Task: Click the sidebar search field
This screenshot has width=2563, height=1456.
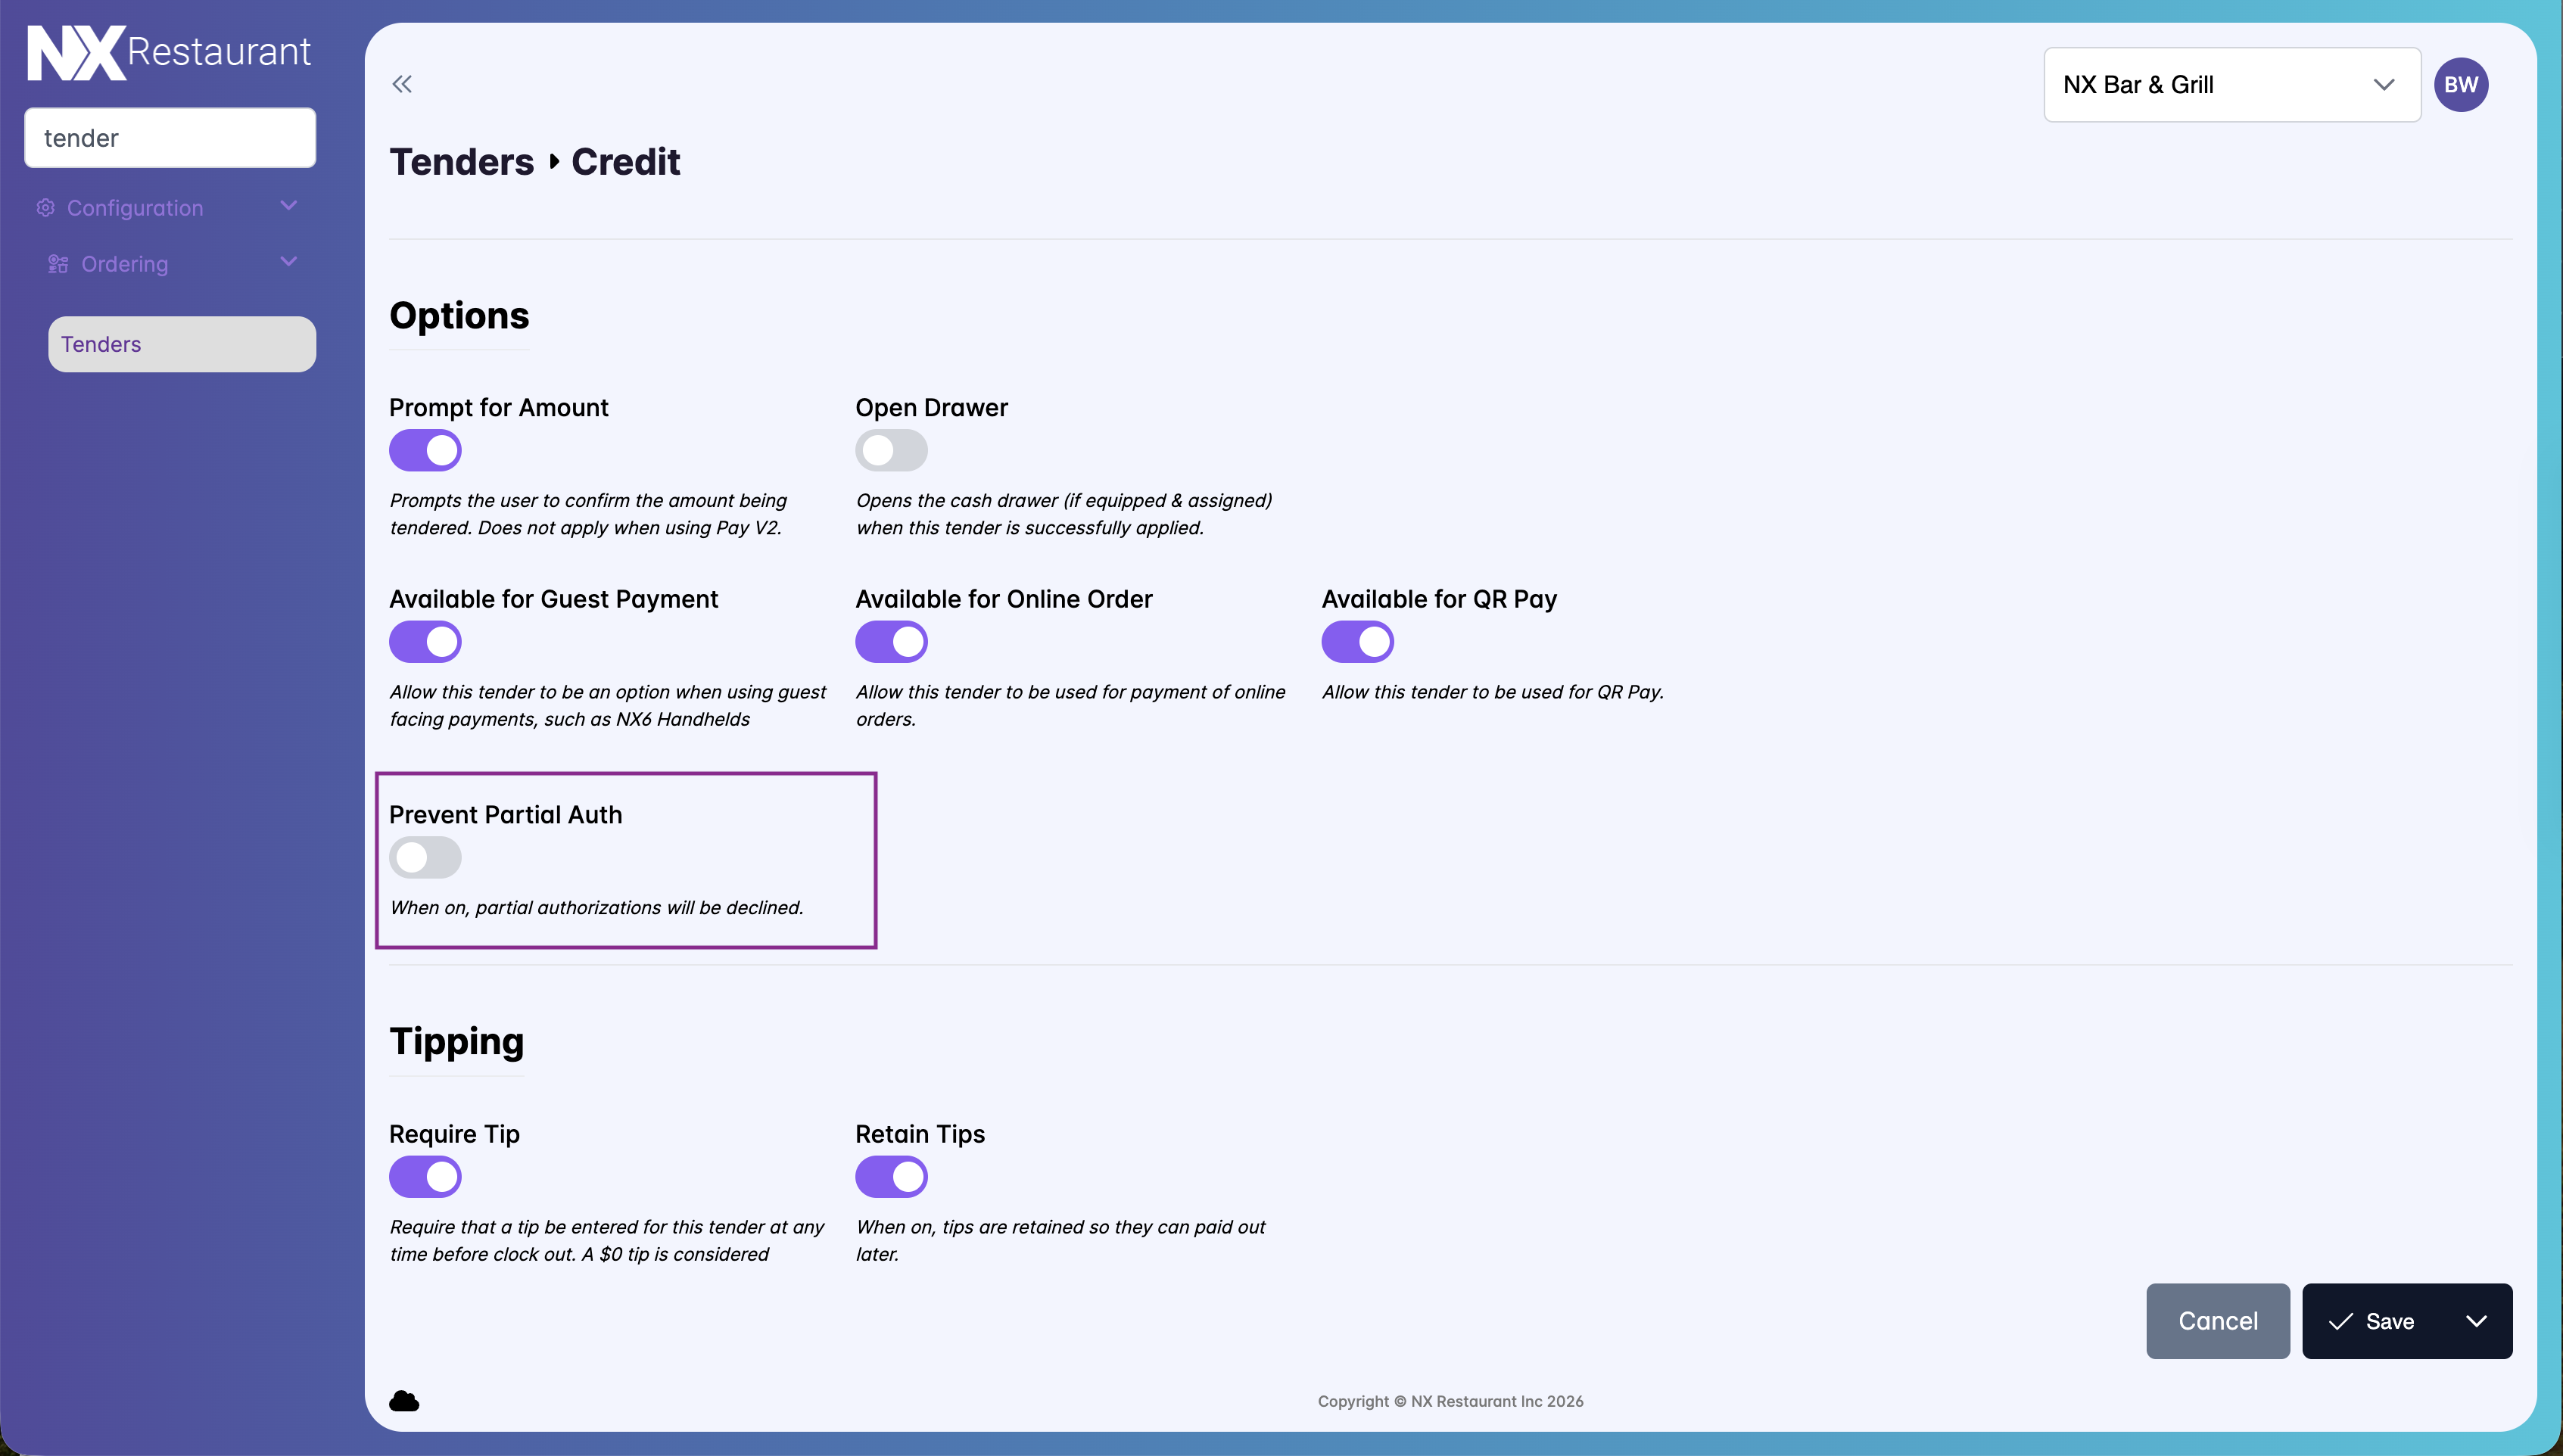Action: (170, 138)
